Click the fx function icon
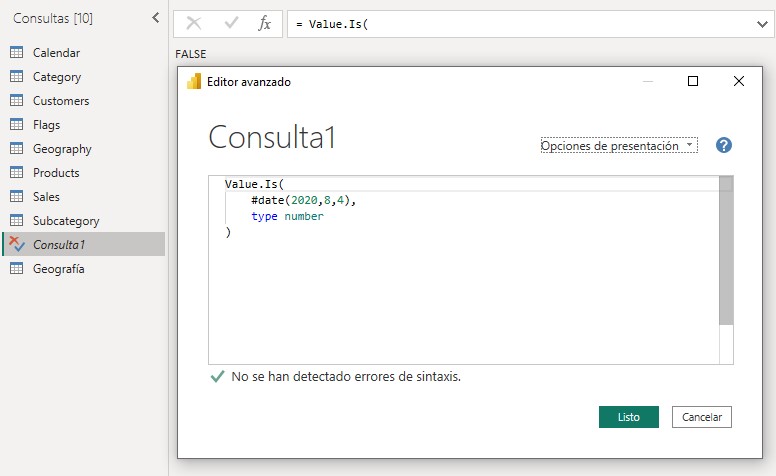Screen dimensions: 776x476 tap(264, 24)
